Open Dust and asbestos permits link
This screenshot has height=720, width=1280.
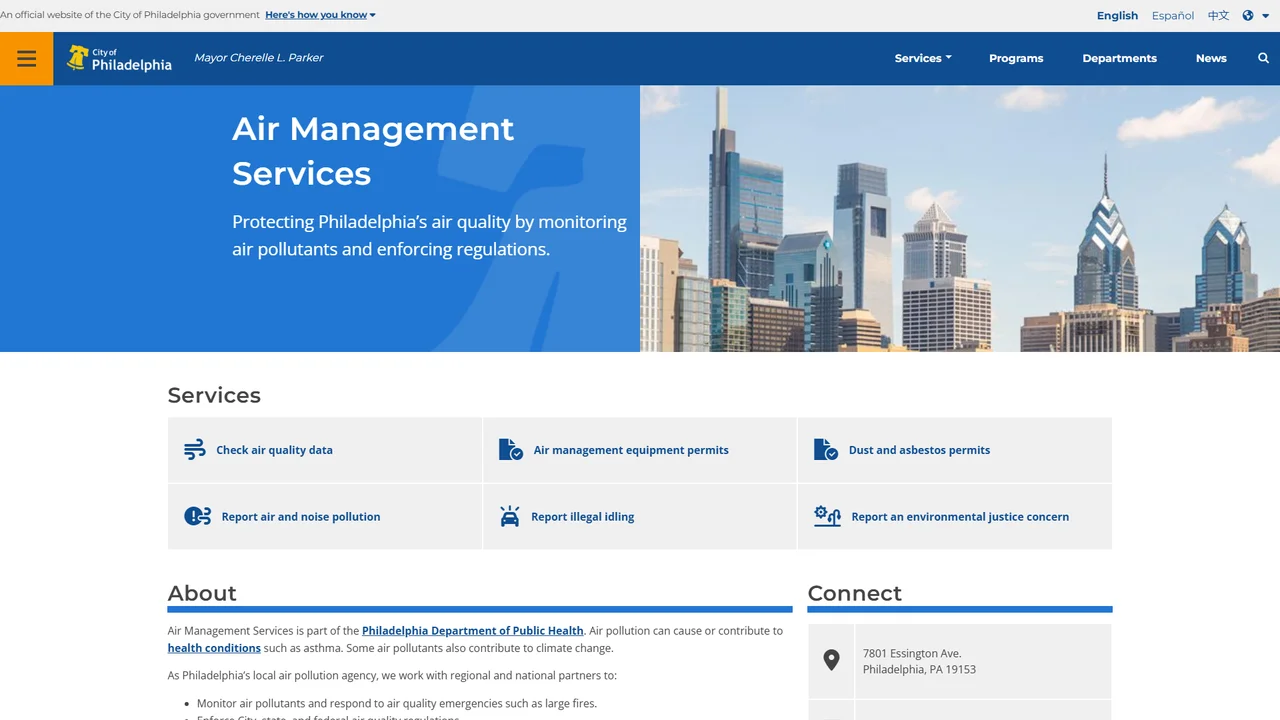[919, 450]
